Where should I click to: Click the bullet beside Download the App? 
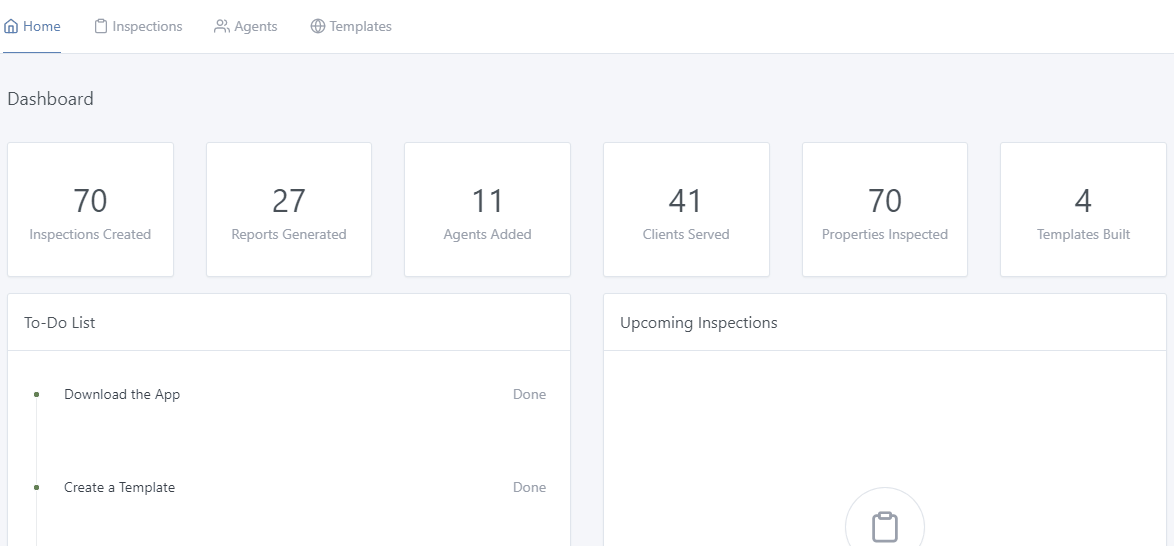(37, 395)
